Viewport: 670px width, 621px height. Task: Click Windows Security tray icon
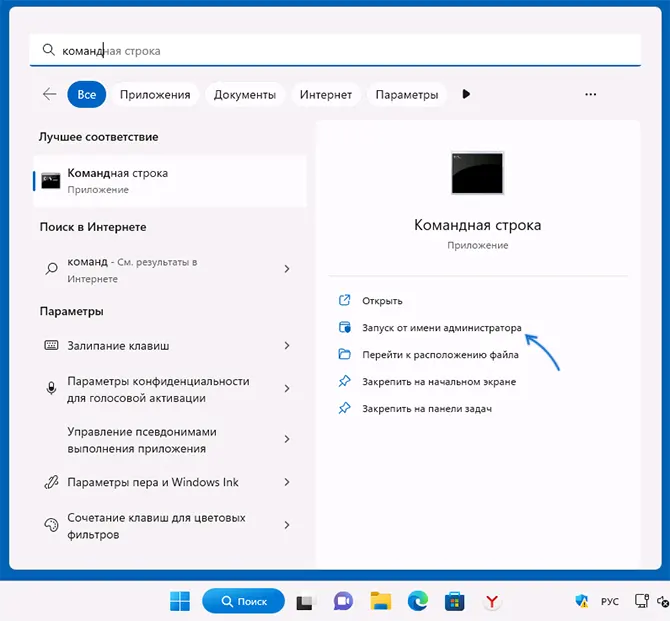coord(582,601)
